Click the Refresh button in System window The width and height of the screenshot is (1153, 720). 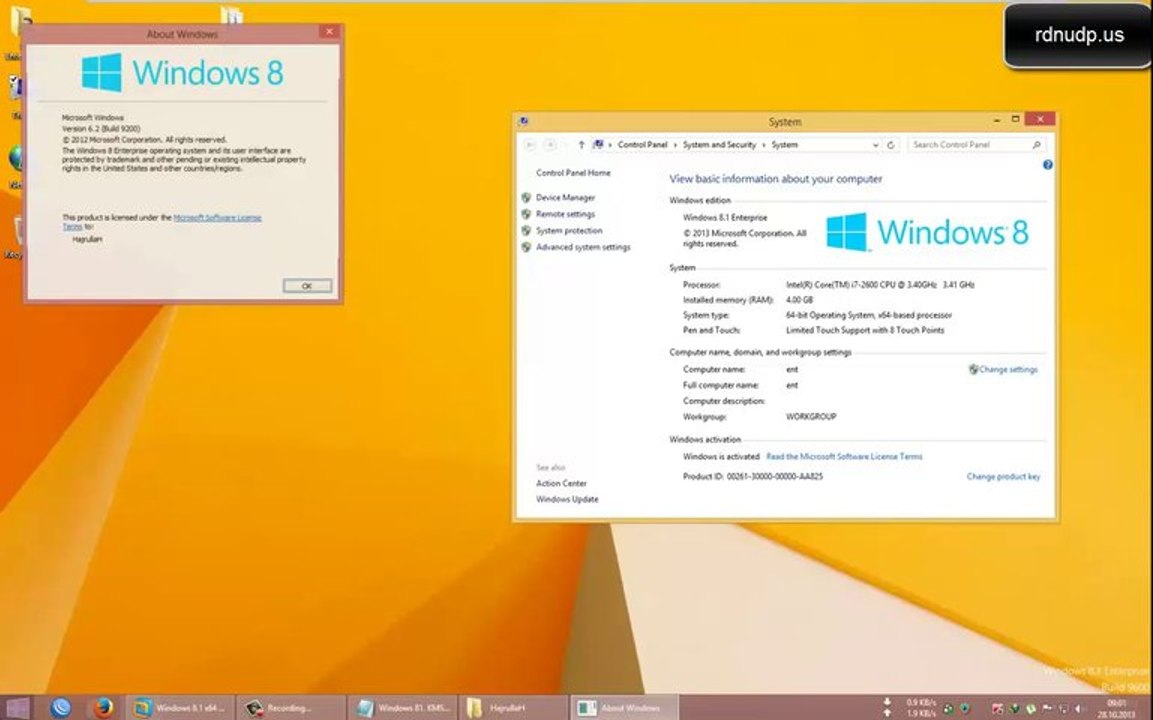pyautogui.click(x=890, y=145)
